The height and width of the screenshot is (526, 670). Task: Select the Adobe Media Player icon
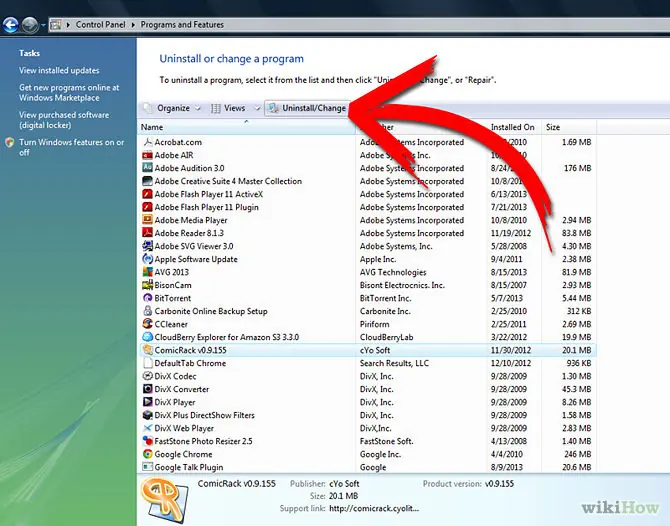pyautogui.click(x=147, y=220)
